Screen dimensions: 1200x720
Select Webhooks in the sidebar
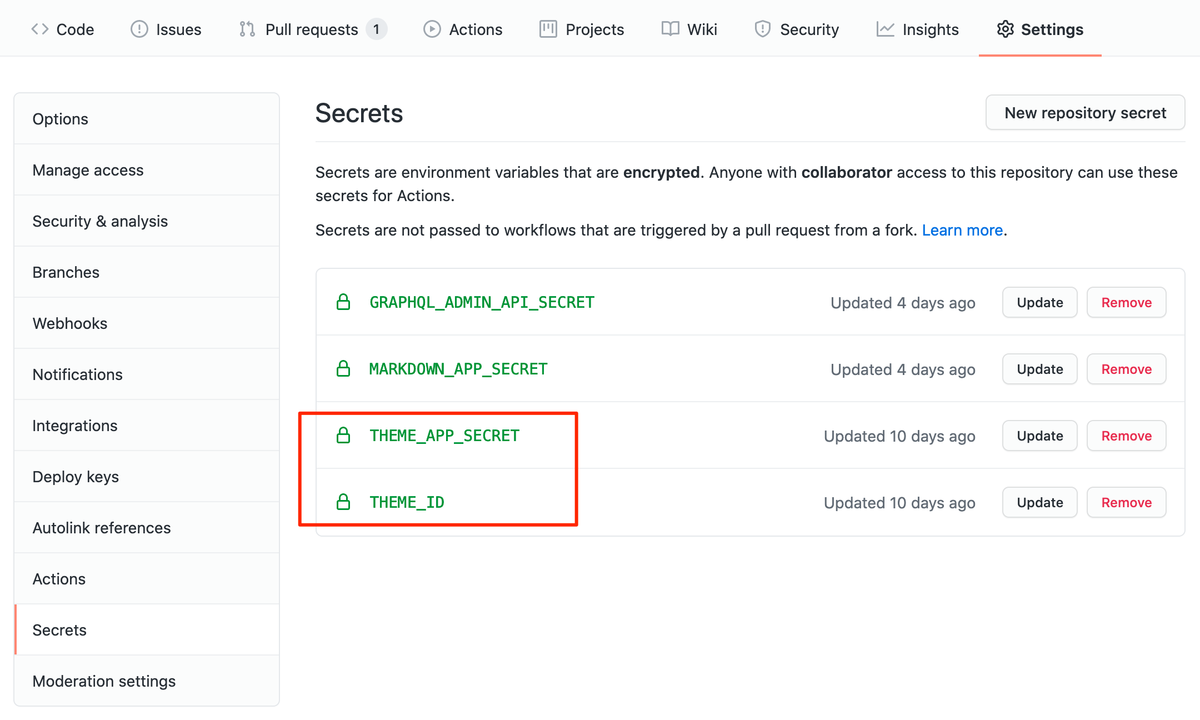[x=69, y=323]
